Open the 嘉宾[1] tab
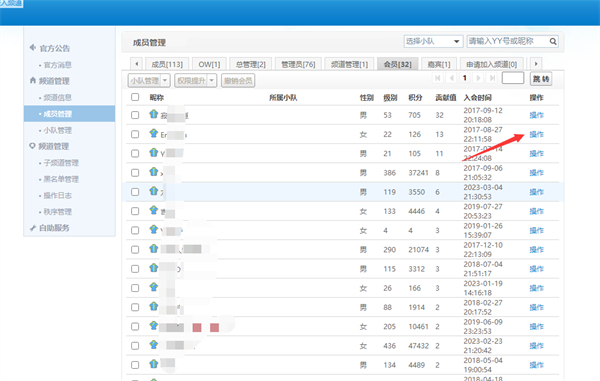600x381 pixels. click(x=439, y=64)
